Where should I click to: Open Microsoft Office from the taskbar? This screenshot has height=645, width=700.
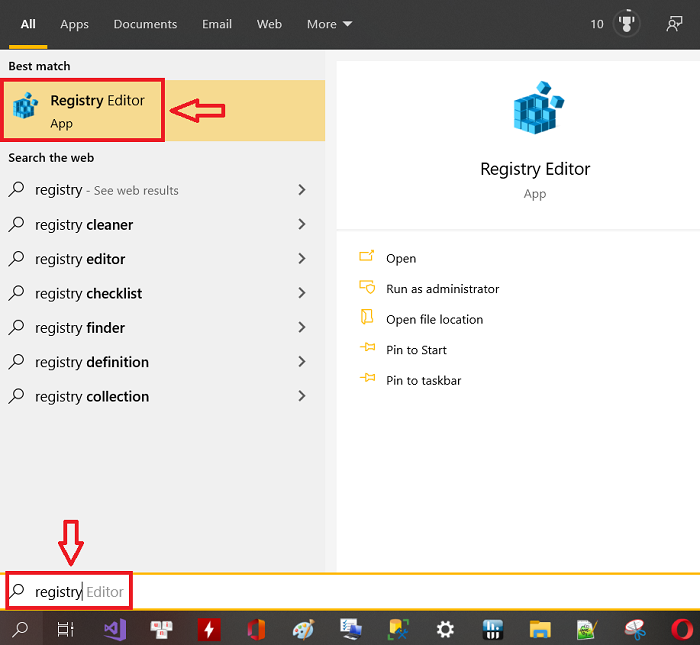(x=256, y=629)
